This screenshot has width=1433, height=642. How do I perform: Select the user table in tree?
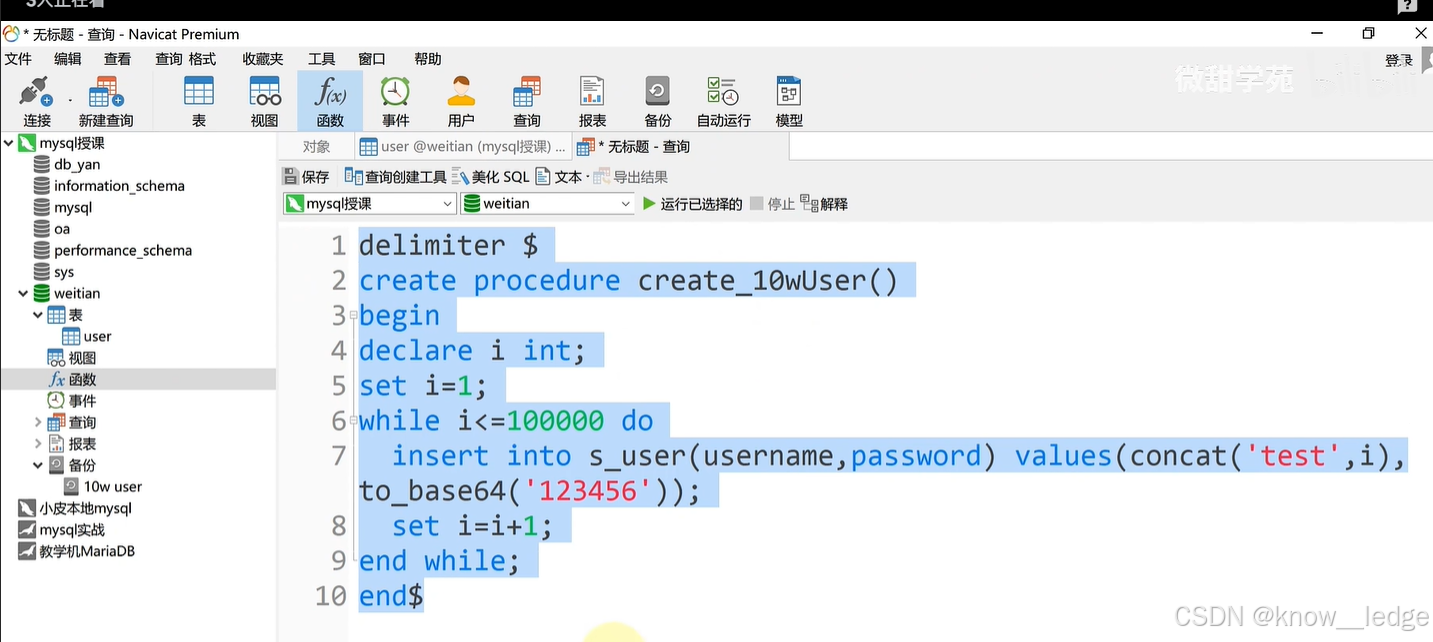[x=97, y=336]
